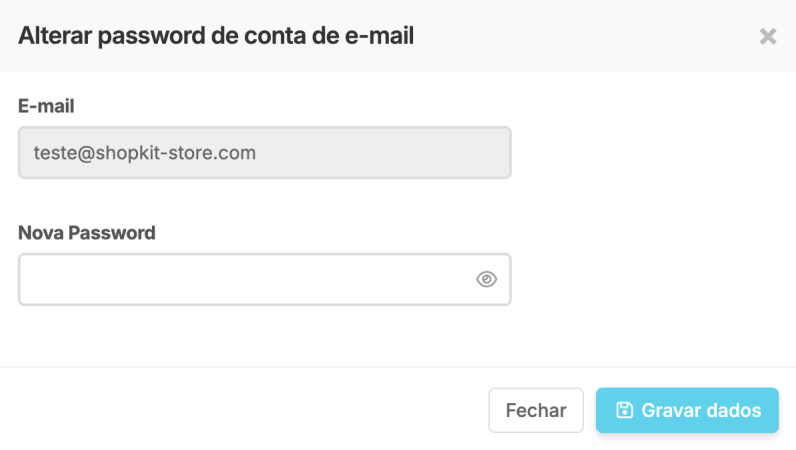Reveal typed password via the eye toggle
The image size is (796, 450).
pyautogui.click(x=486, y=279)
